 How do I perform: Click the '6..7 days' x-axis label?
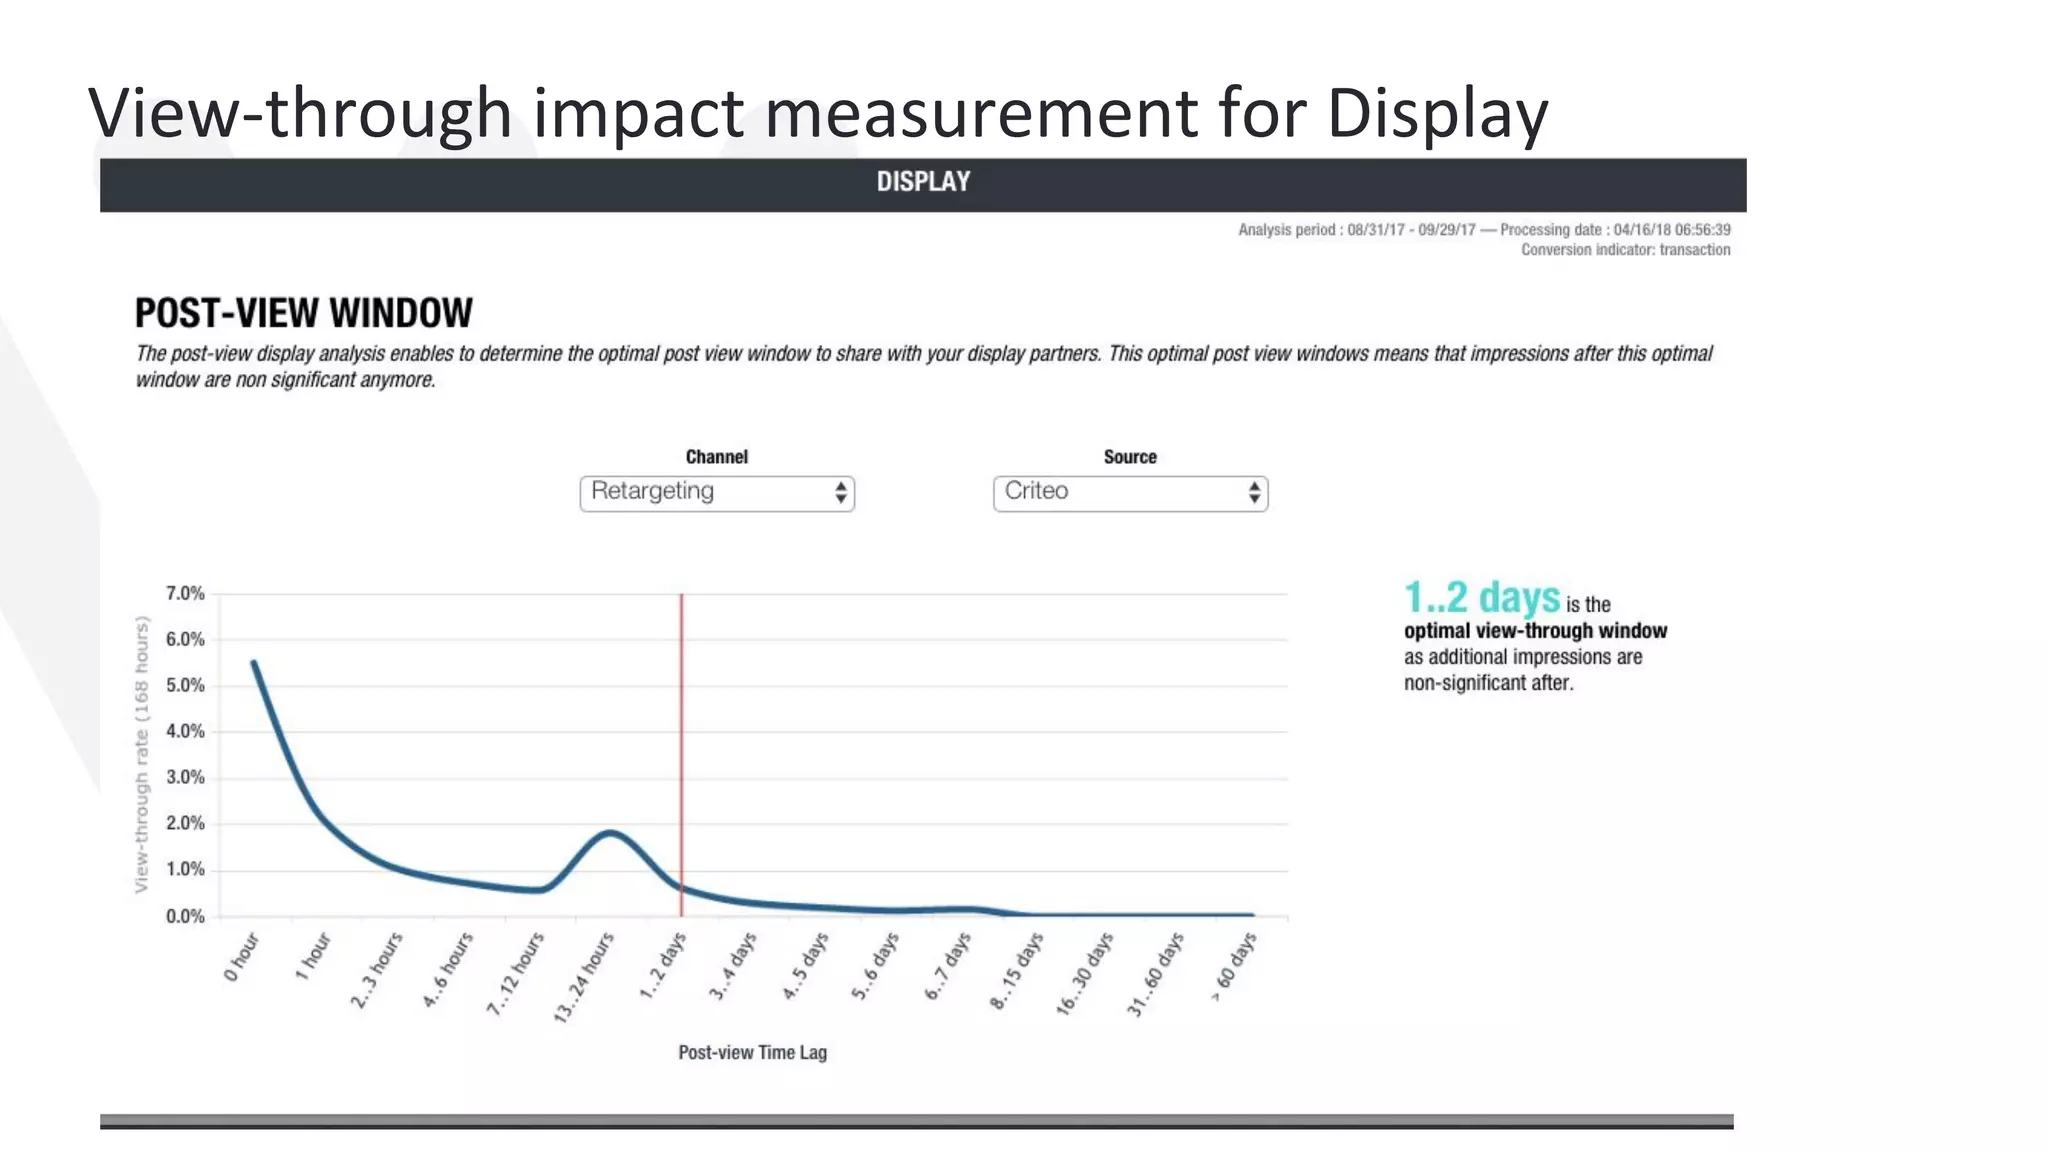[x=947, y=966]
